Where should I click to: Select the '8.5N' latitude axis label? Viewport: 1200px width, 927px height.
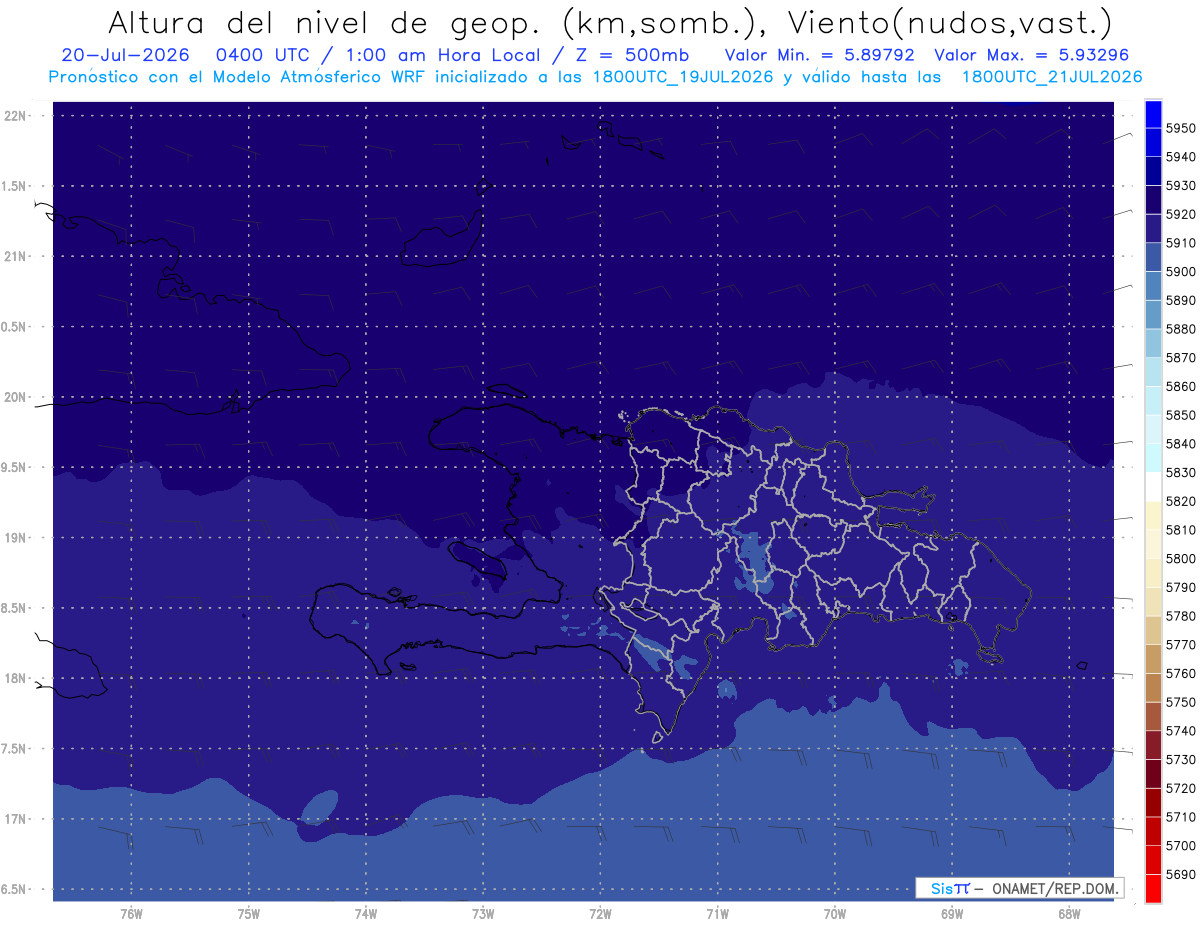tap(14, 608)
